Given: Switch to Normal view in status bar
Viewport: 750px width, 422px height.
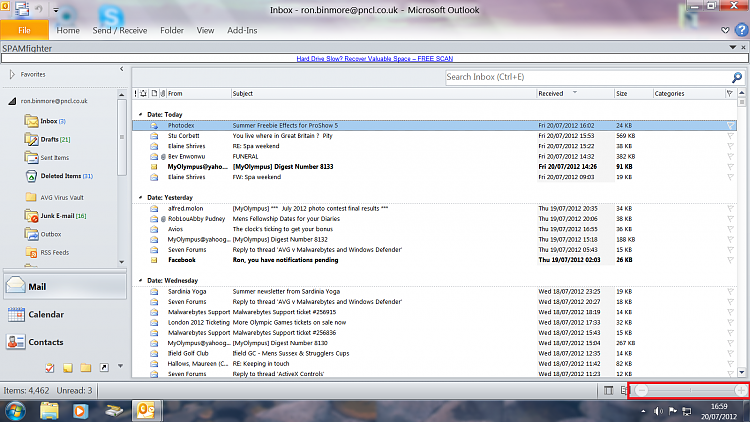Looking at the screenshot, I should (x=608, y=390).
